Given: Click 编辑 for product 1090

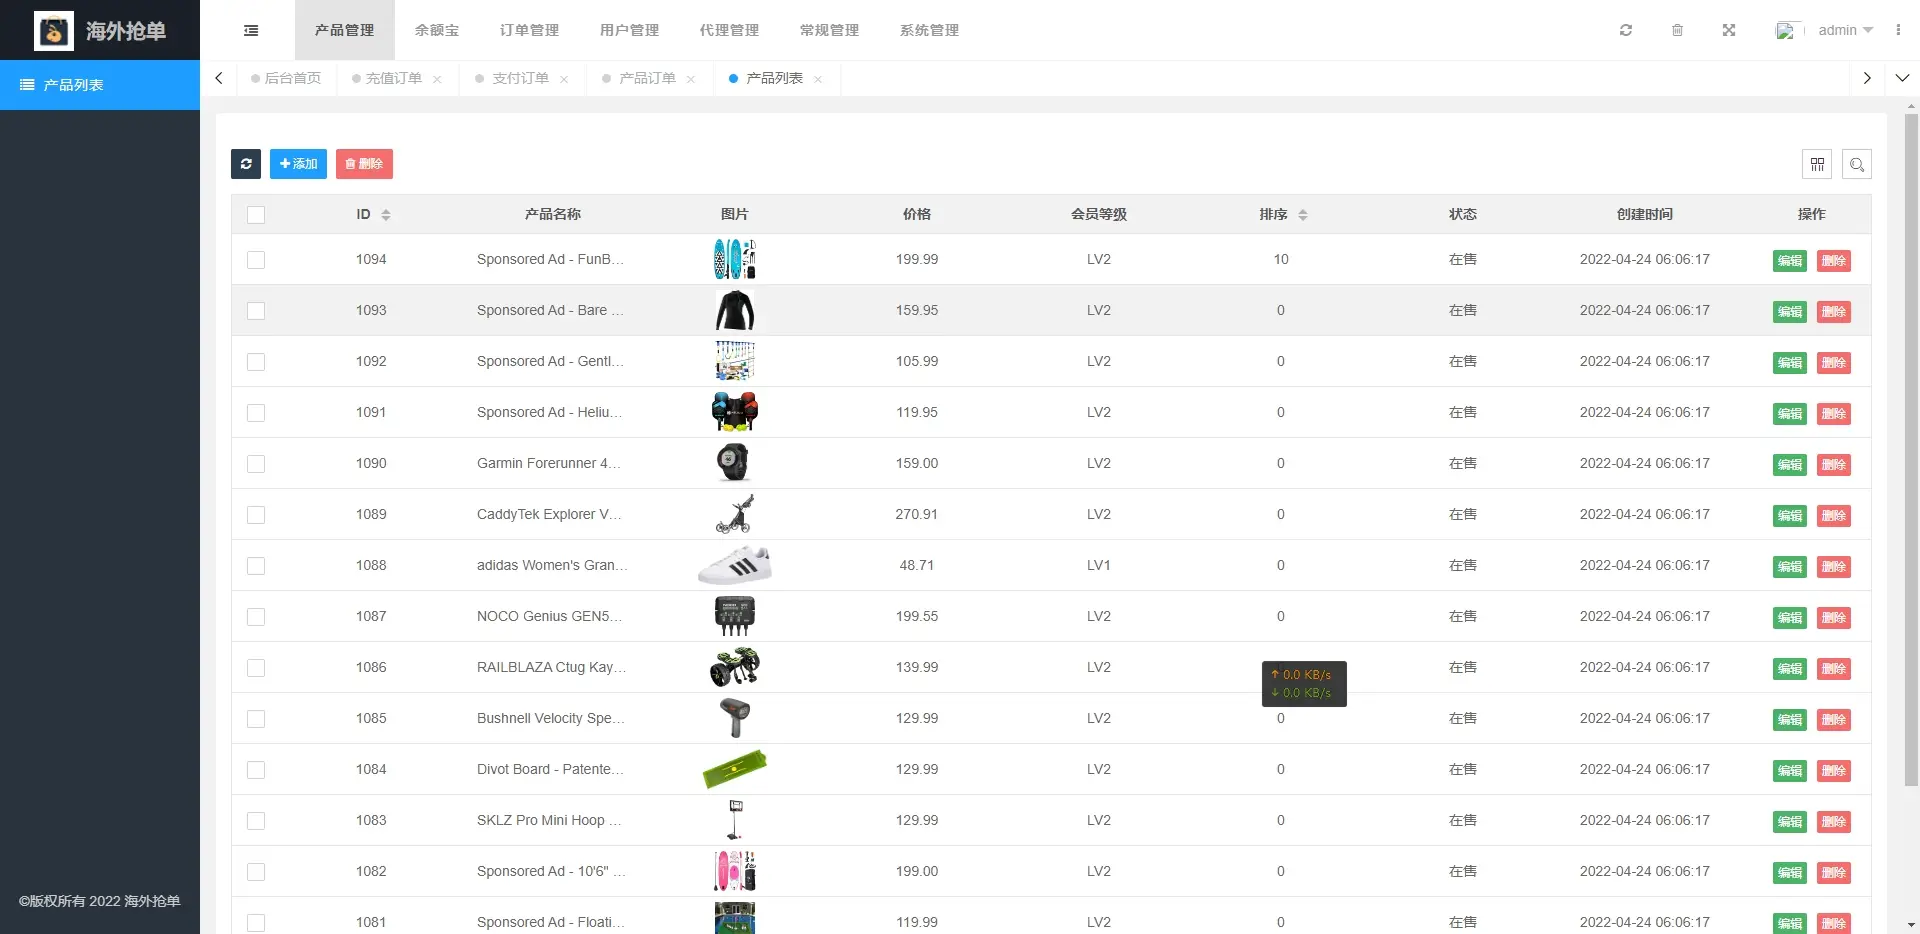Looking at the screenshot, I should coord(1789,465).
